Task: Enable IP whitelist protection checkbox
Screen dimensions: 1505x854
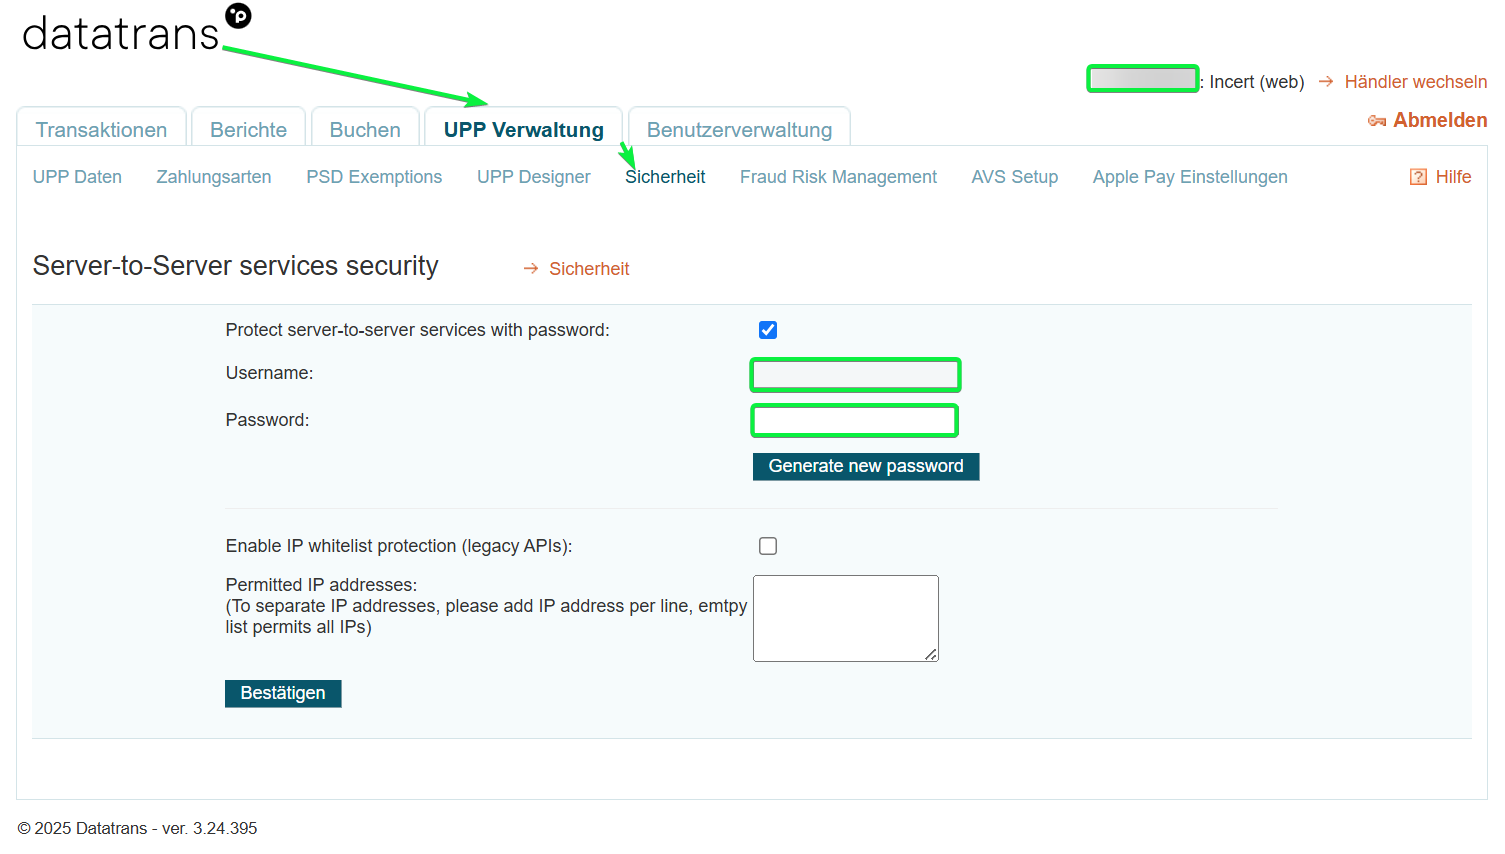Action: pyautogui.click(x=768, y=546)
